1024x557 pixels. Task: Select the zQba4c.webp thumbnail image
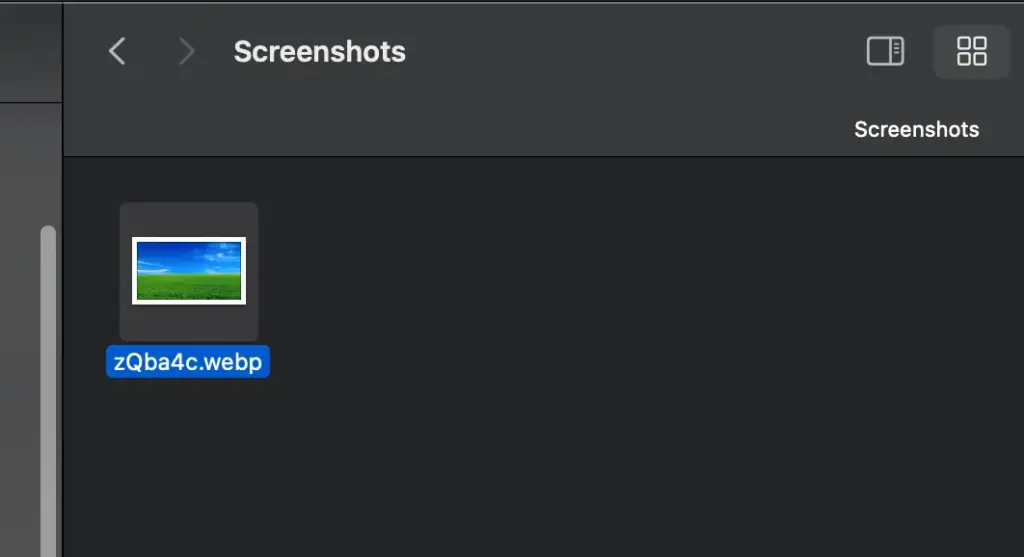pyautogui.click(x=189, y=270)
